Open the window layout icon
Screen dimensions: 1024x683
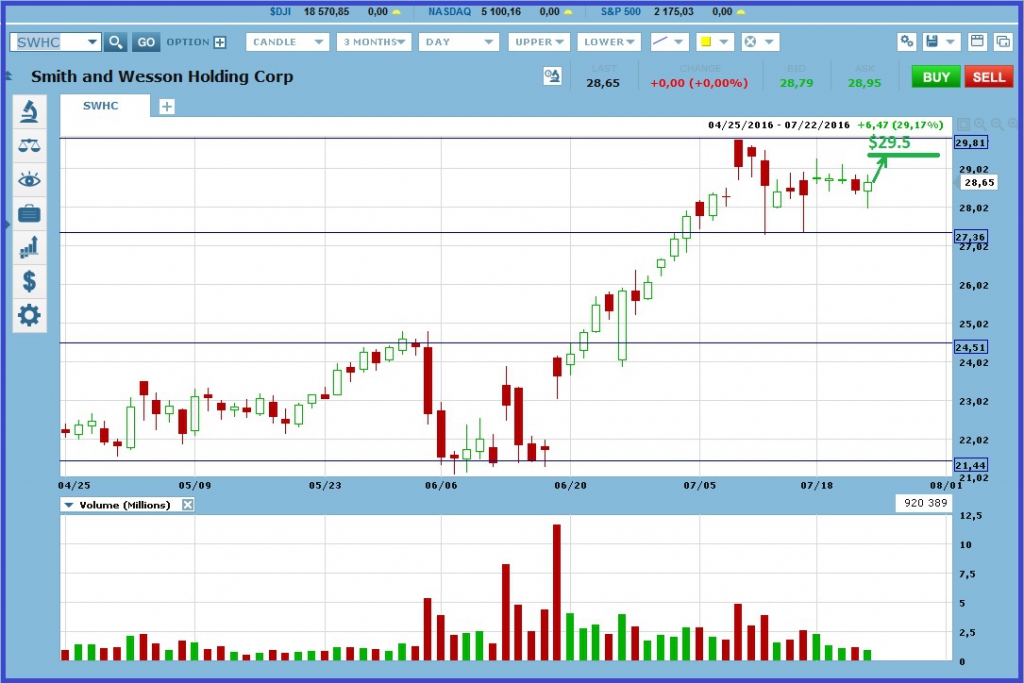(977, 42)
